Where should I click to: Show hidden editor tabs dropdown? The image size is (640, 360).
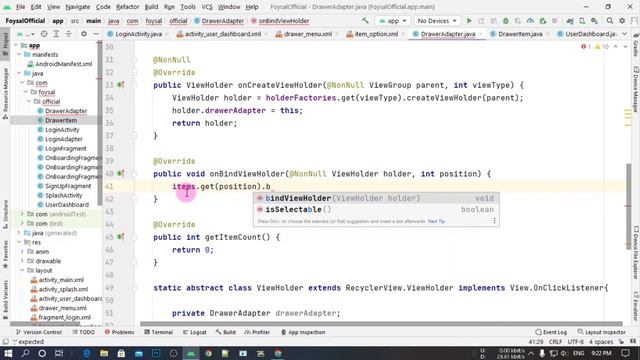[624, 34]
